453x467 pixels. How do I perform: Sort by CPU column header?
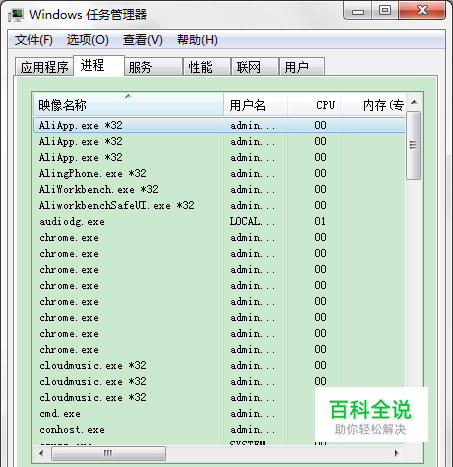(314, 105)
